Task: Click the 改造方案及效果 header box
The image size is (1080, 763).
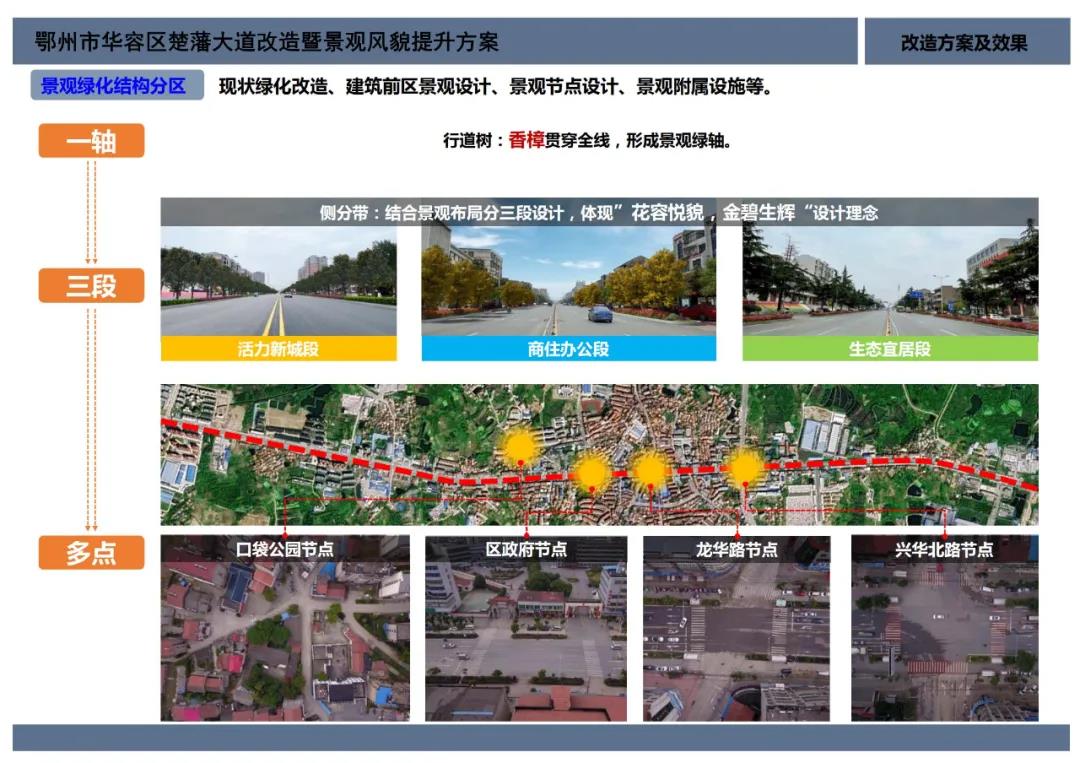Action: 966,41
